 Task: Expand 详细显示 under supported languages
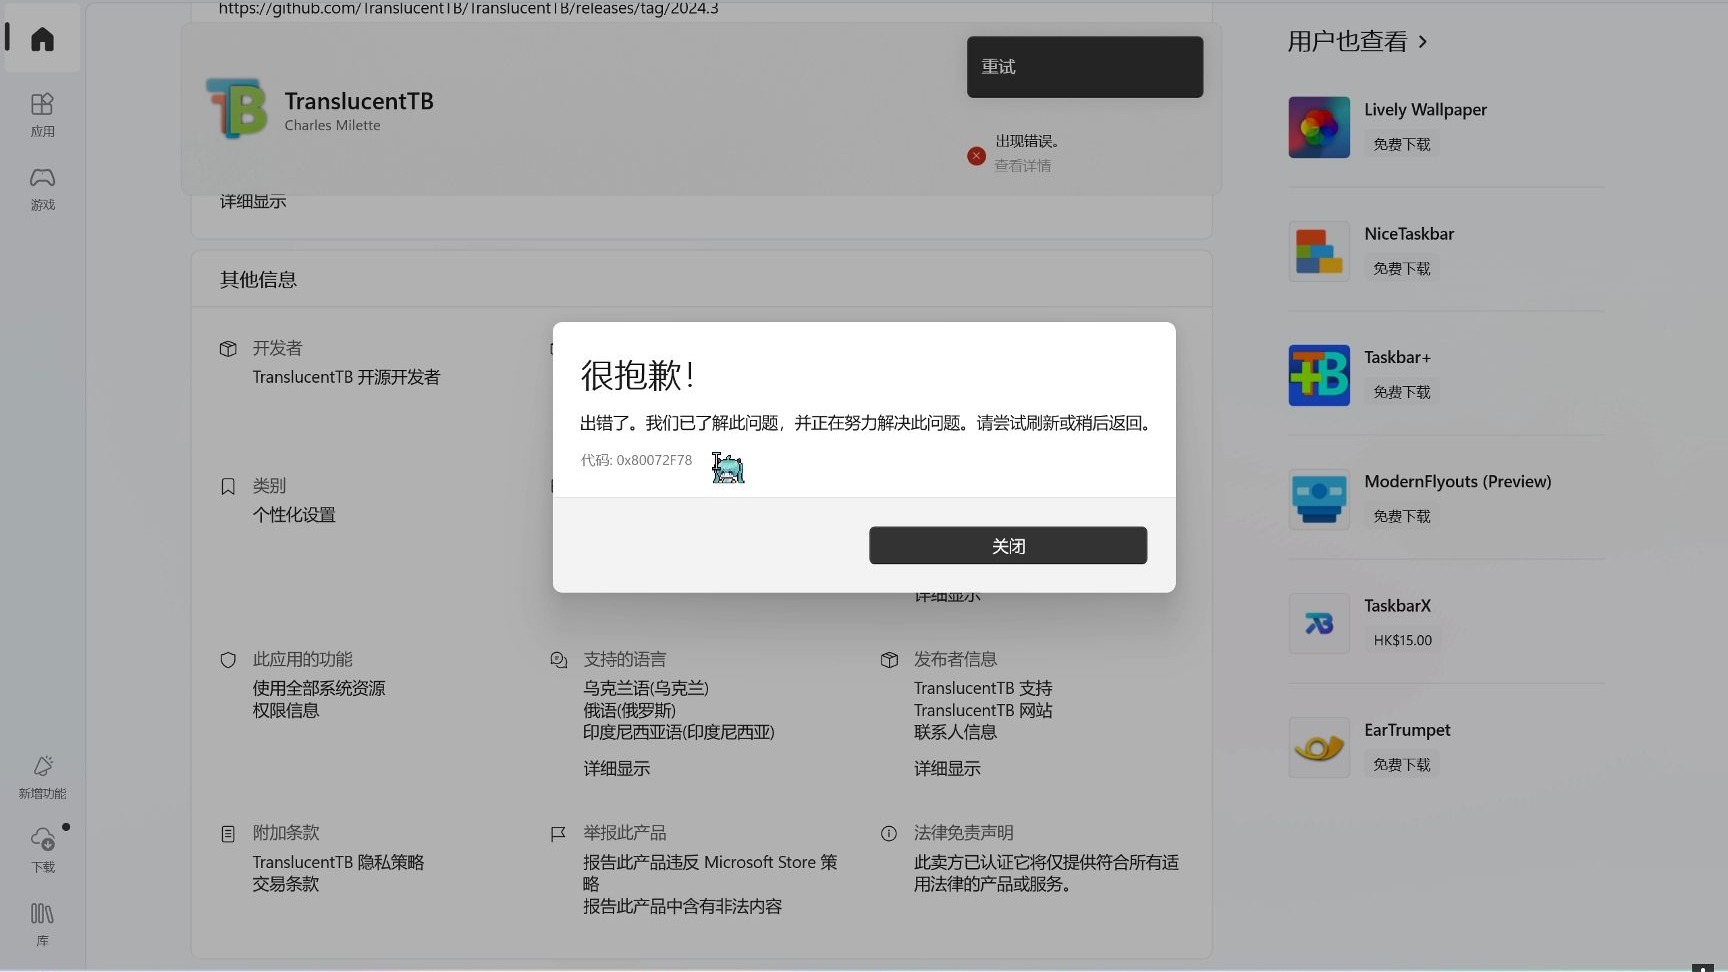pos(616,768)
